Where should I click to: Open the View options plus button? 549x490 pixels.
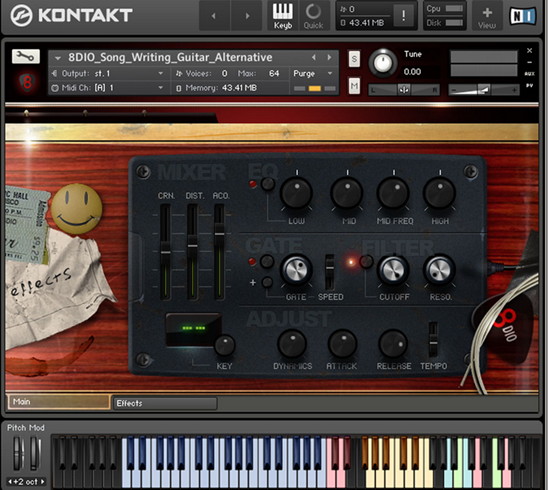(487, 15)
